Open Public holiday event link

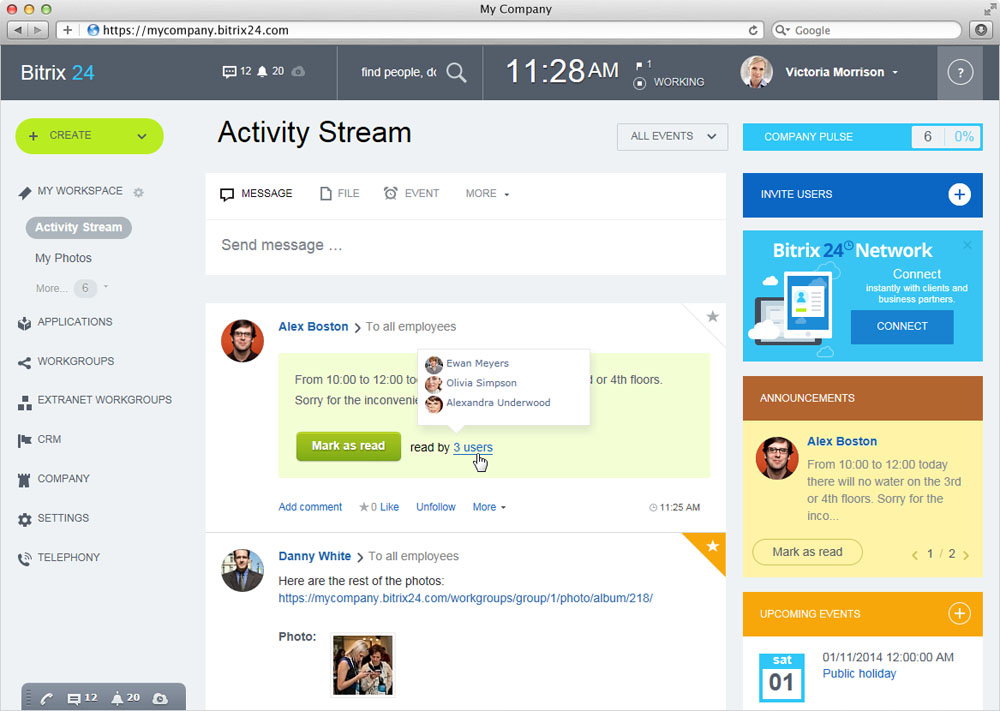pyautogui.click(x=859, y=674)
